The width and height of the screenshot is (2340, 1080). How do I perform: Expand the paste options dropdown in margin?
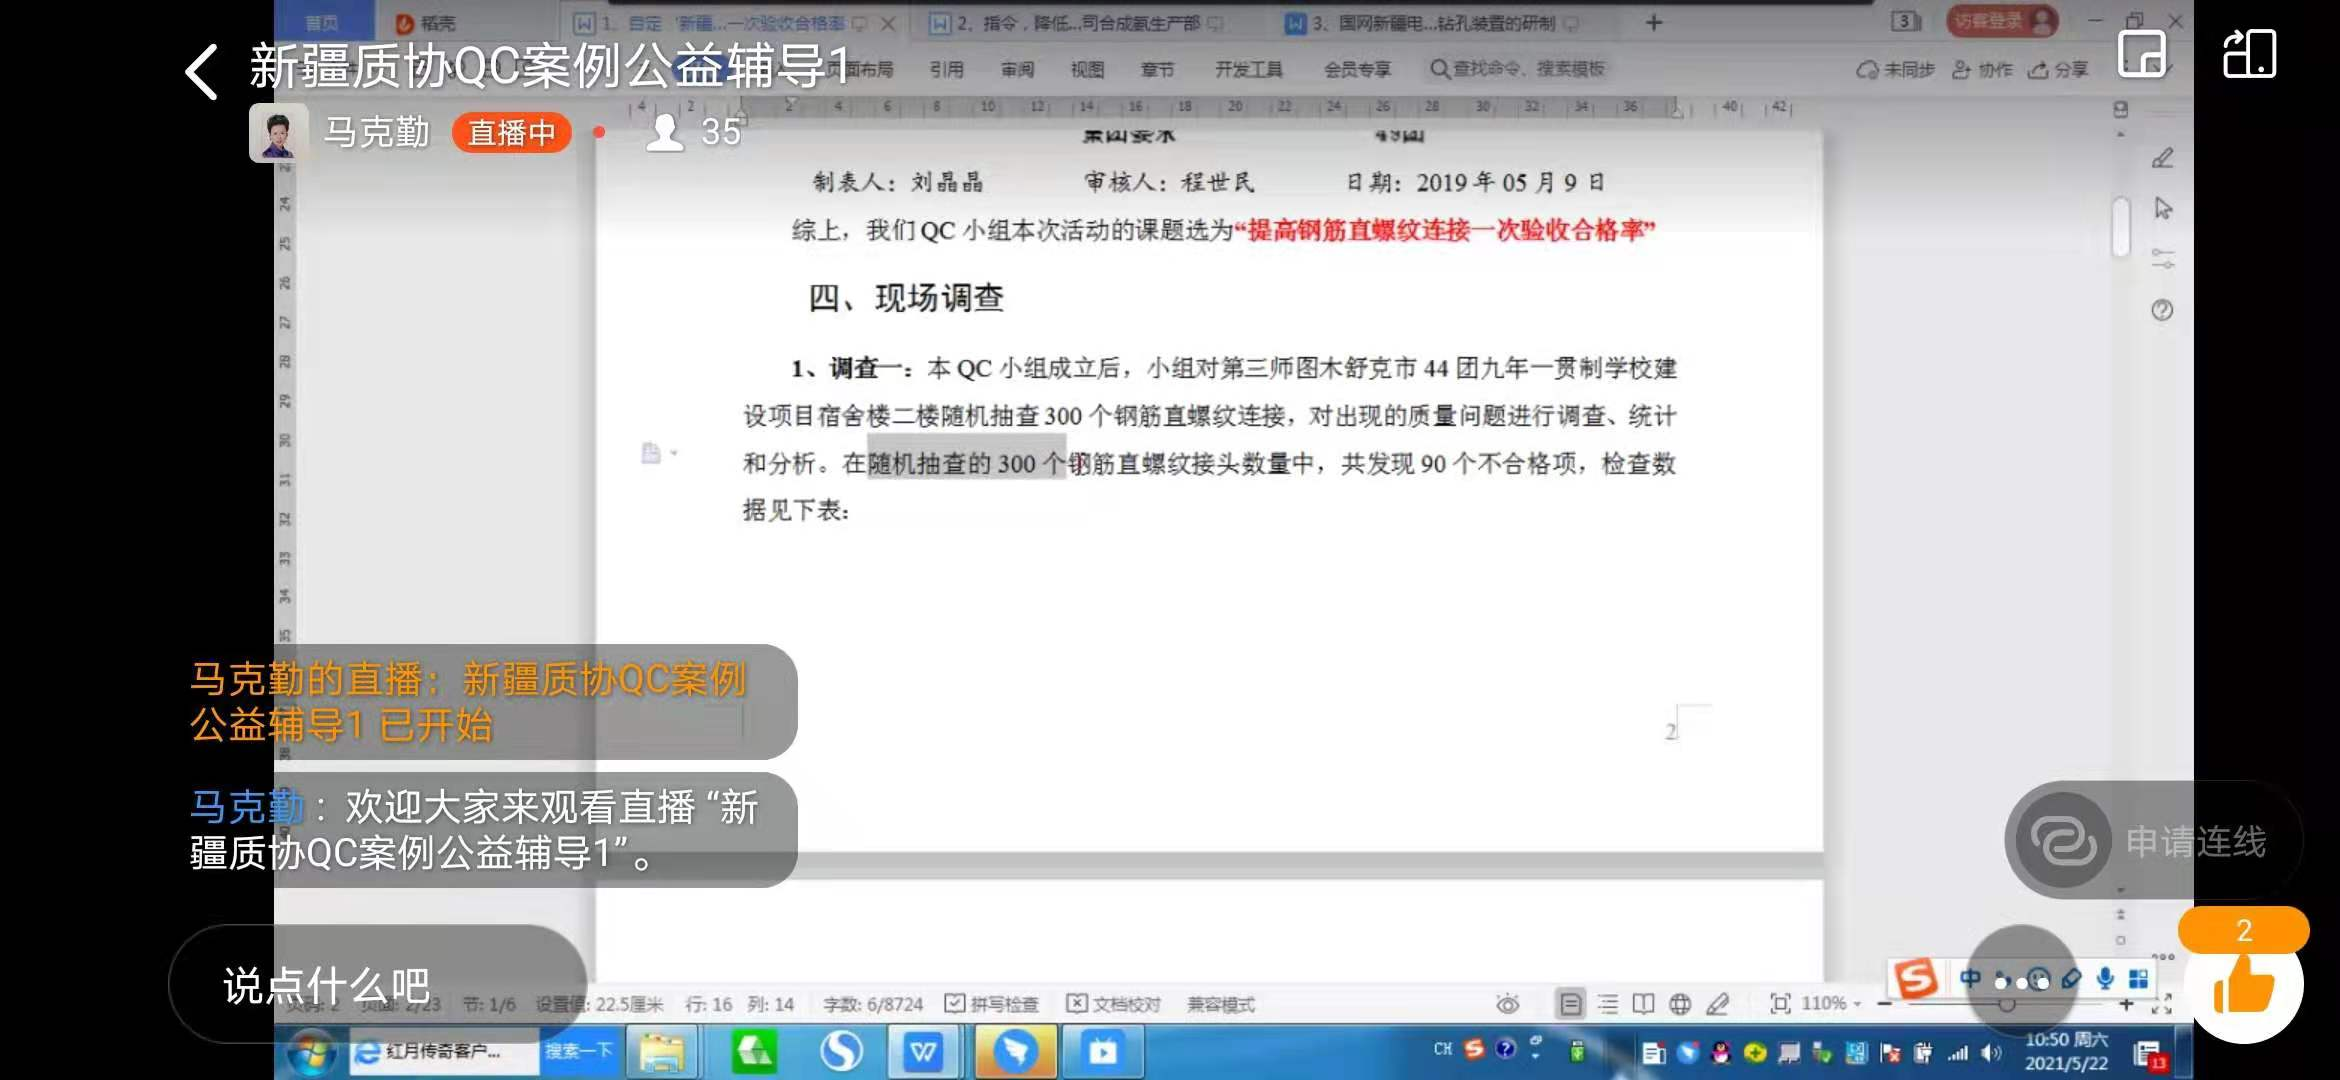674,453
